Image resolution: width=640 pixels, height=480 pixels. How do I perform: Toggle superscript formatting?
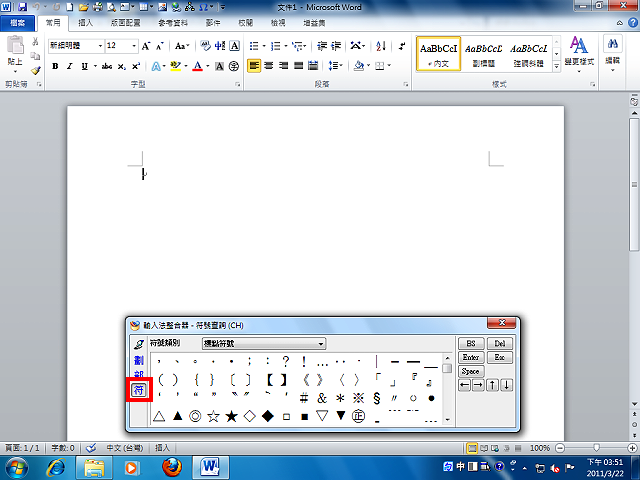[x=136, y=66]
